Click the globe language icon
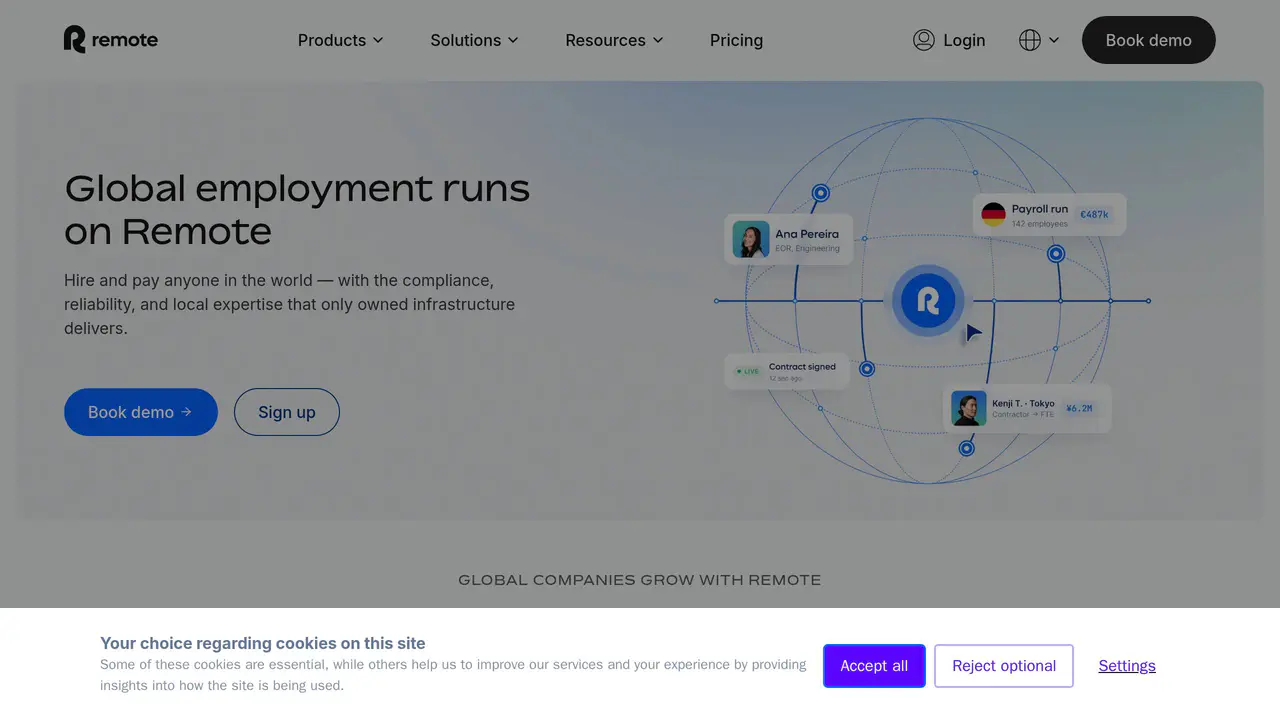1280x720 pixels. pyautogui.click(x=1030, y=40)
